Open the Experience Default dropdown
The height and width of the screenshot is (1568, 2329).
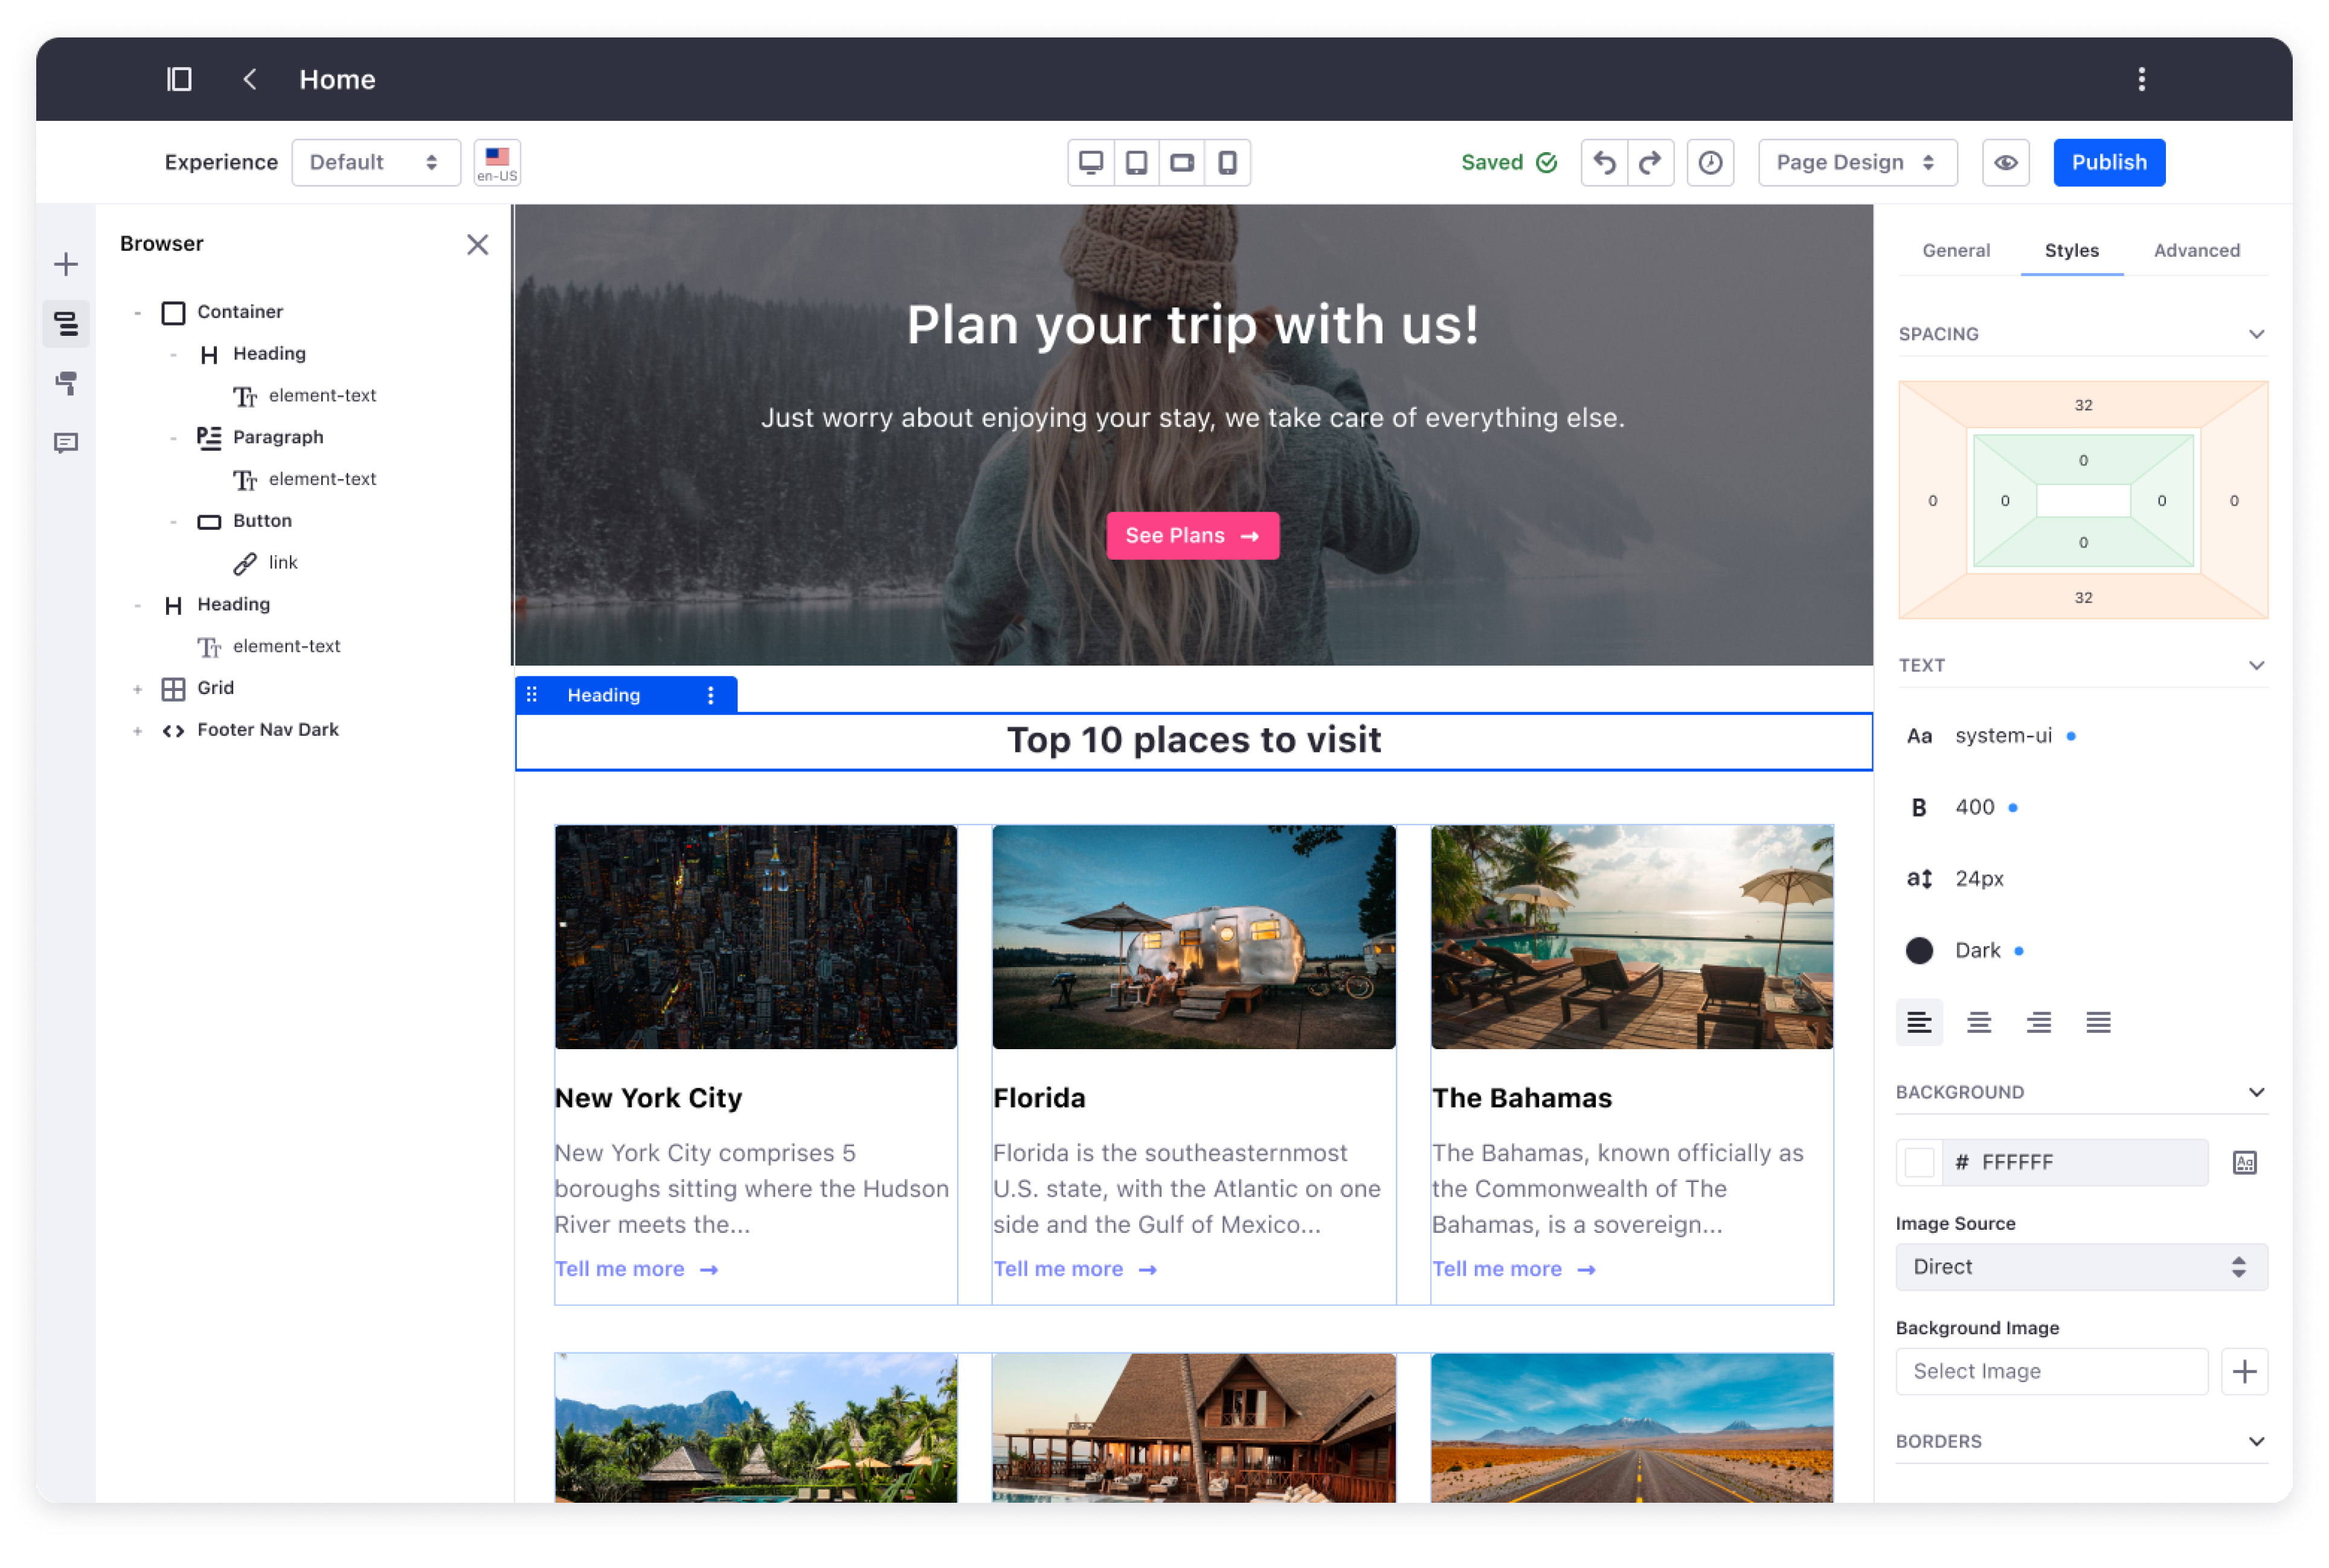[x=375, y=162]
